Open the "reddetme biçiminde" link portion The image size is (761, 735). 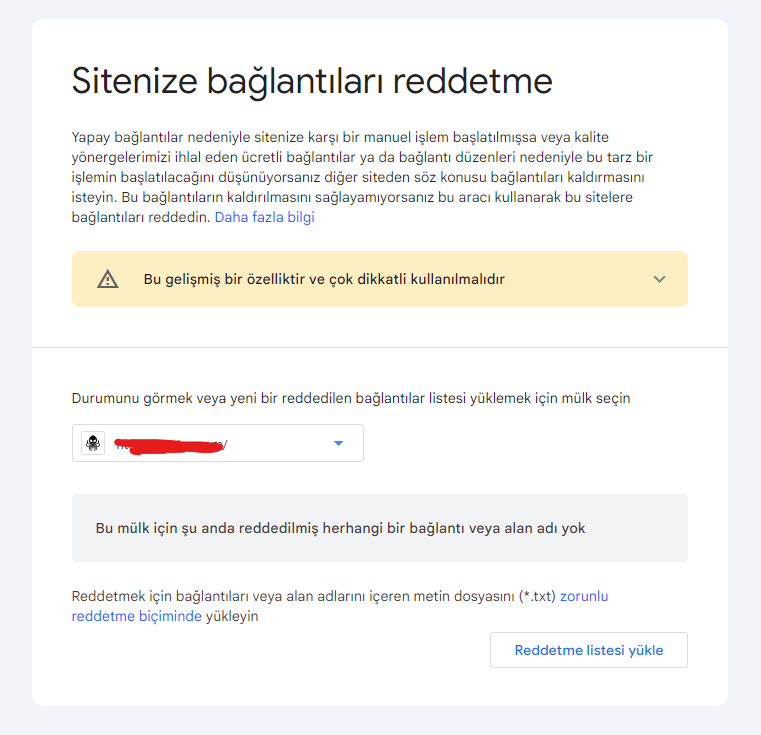[x=137, y=616]
